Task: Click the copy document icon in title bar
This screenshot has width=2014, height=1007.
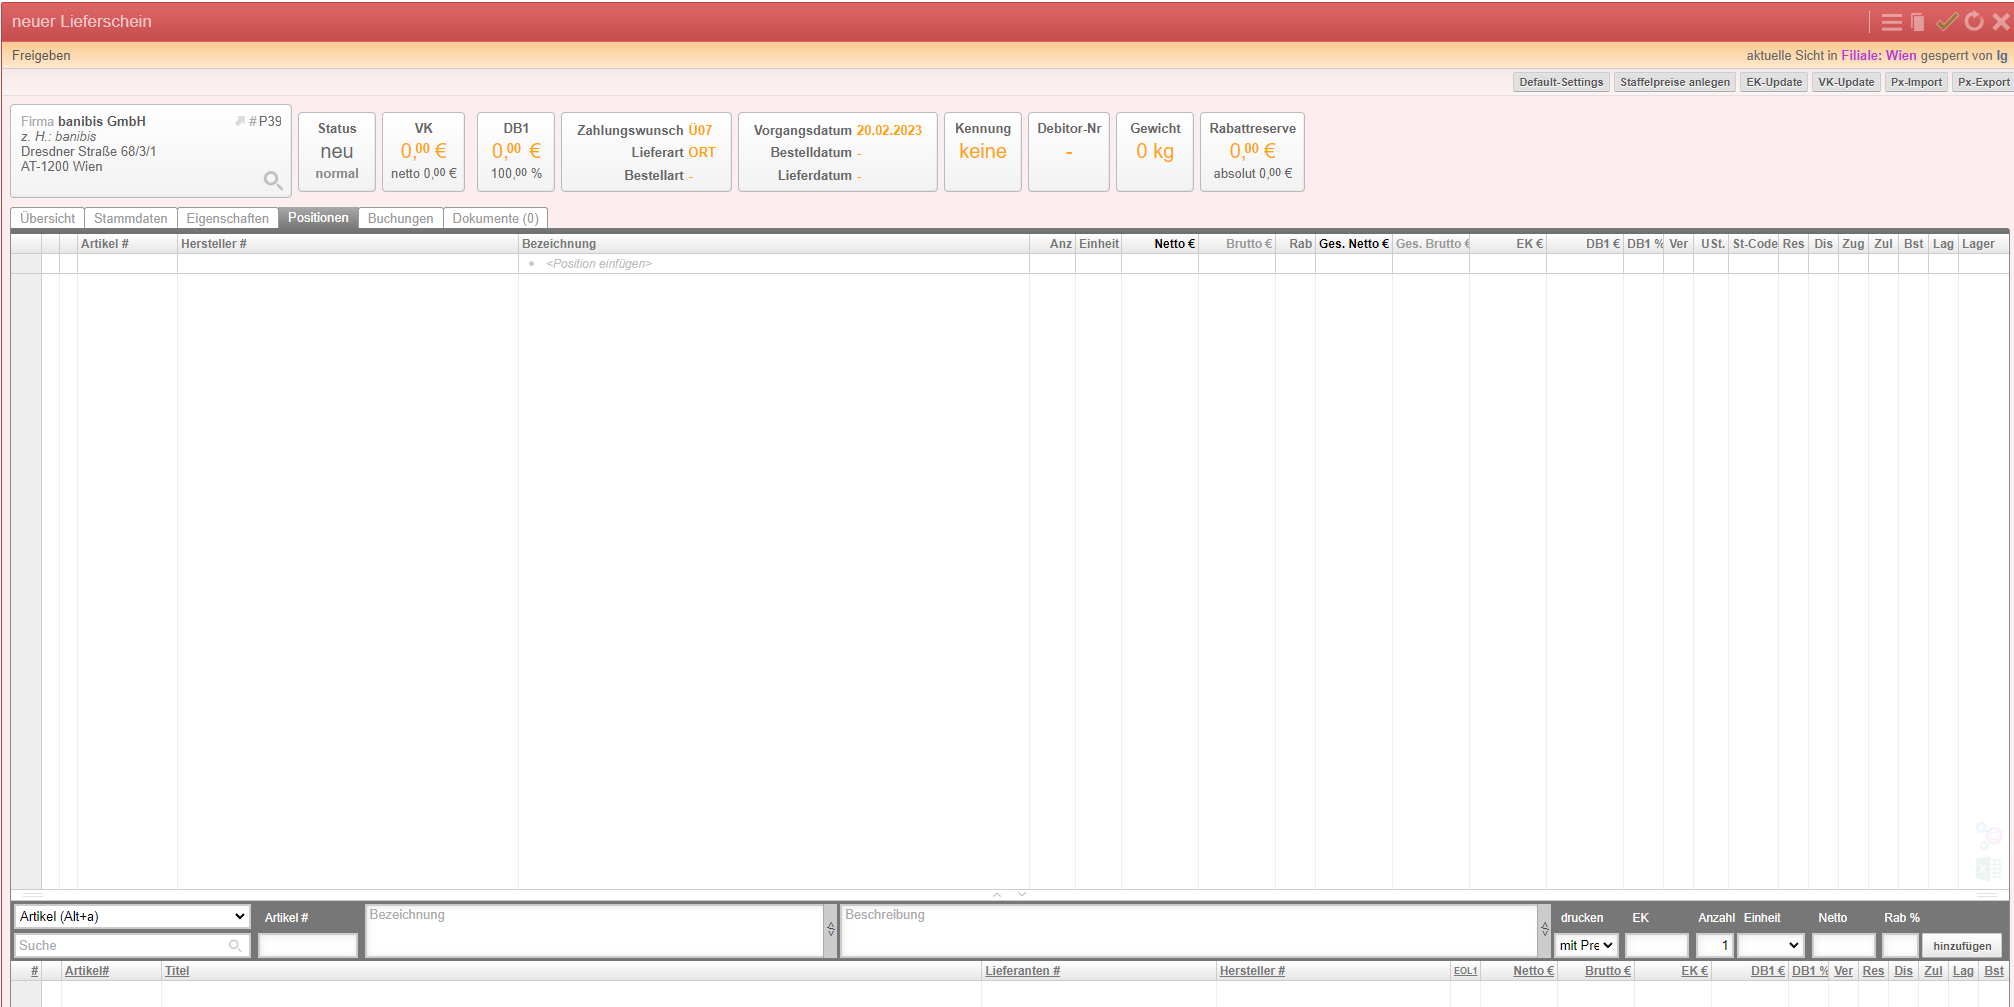Action: pyautogui.click(x=1917, y=22)
